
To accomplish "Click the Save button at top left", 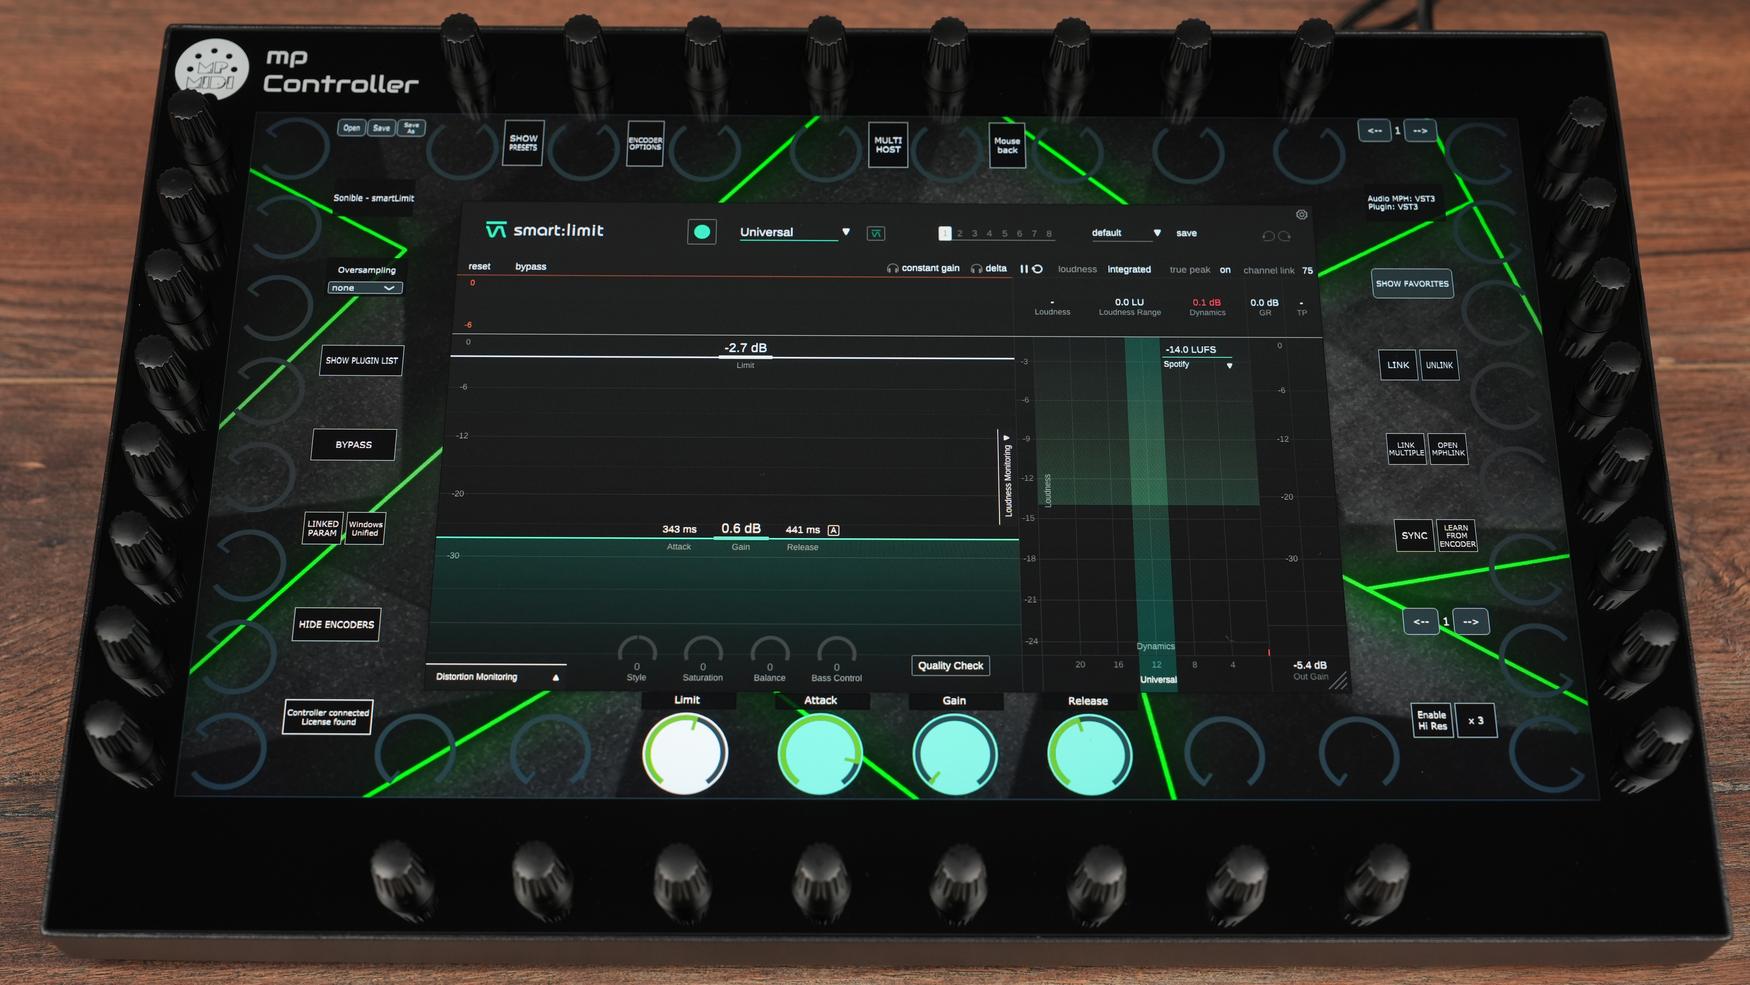I will (x=381, y=128).
